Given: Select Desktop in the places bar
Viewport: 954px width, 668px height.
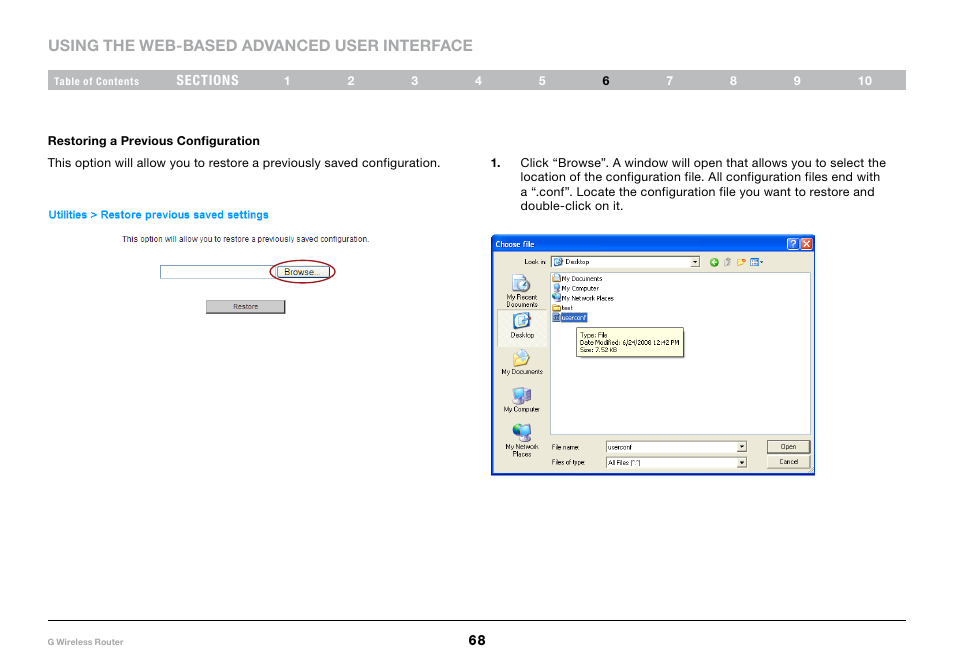Looking at the screenshot, I should 521,326.
